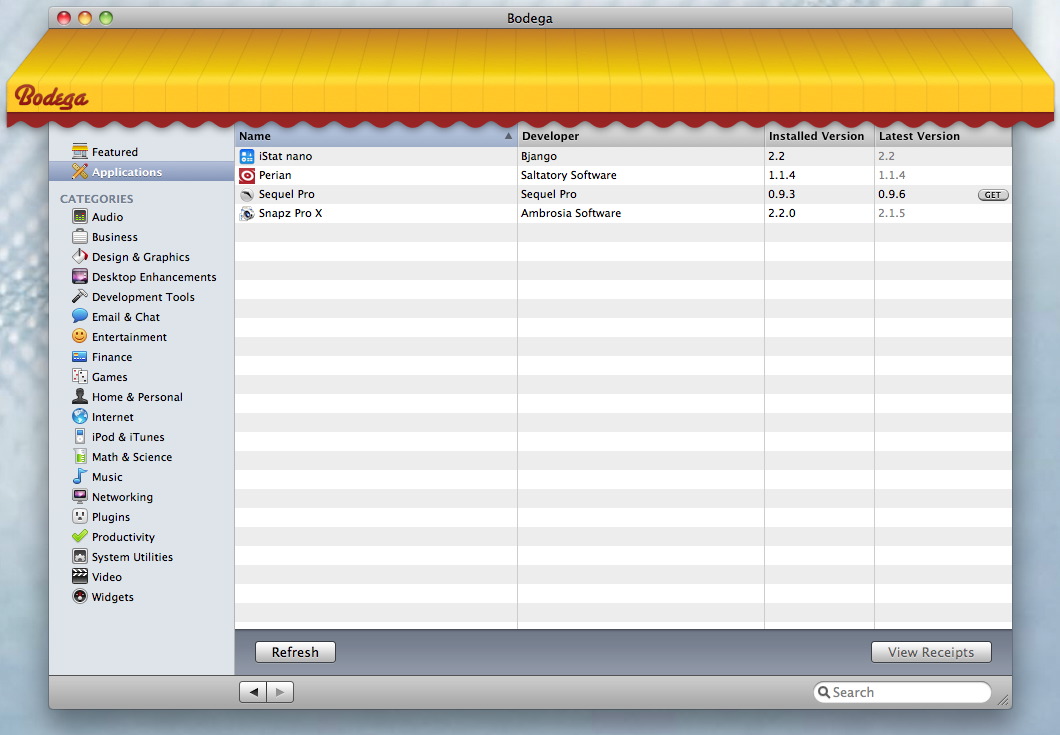Sort by the Name column header
The width and height of the screenshot is (1060, 735).
376,136
